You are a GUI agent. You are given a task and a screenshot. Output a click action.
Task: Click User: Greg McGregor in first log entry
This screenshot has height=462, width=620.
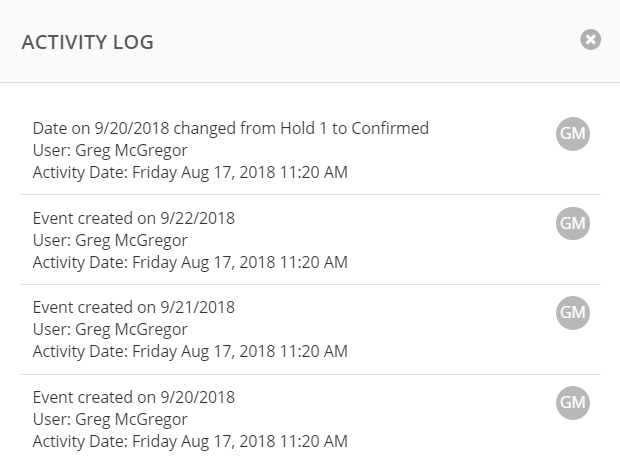[x=110, y=151]
